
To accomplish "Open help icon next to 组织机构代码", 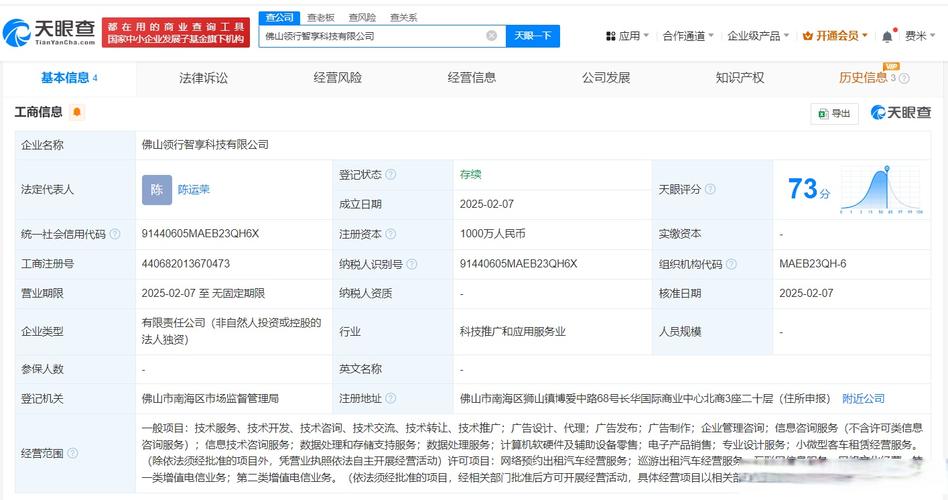I will pos(732,264).
